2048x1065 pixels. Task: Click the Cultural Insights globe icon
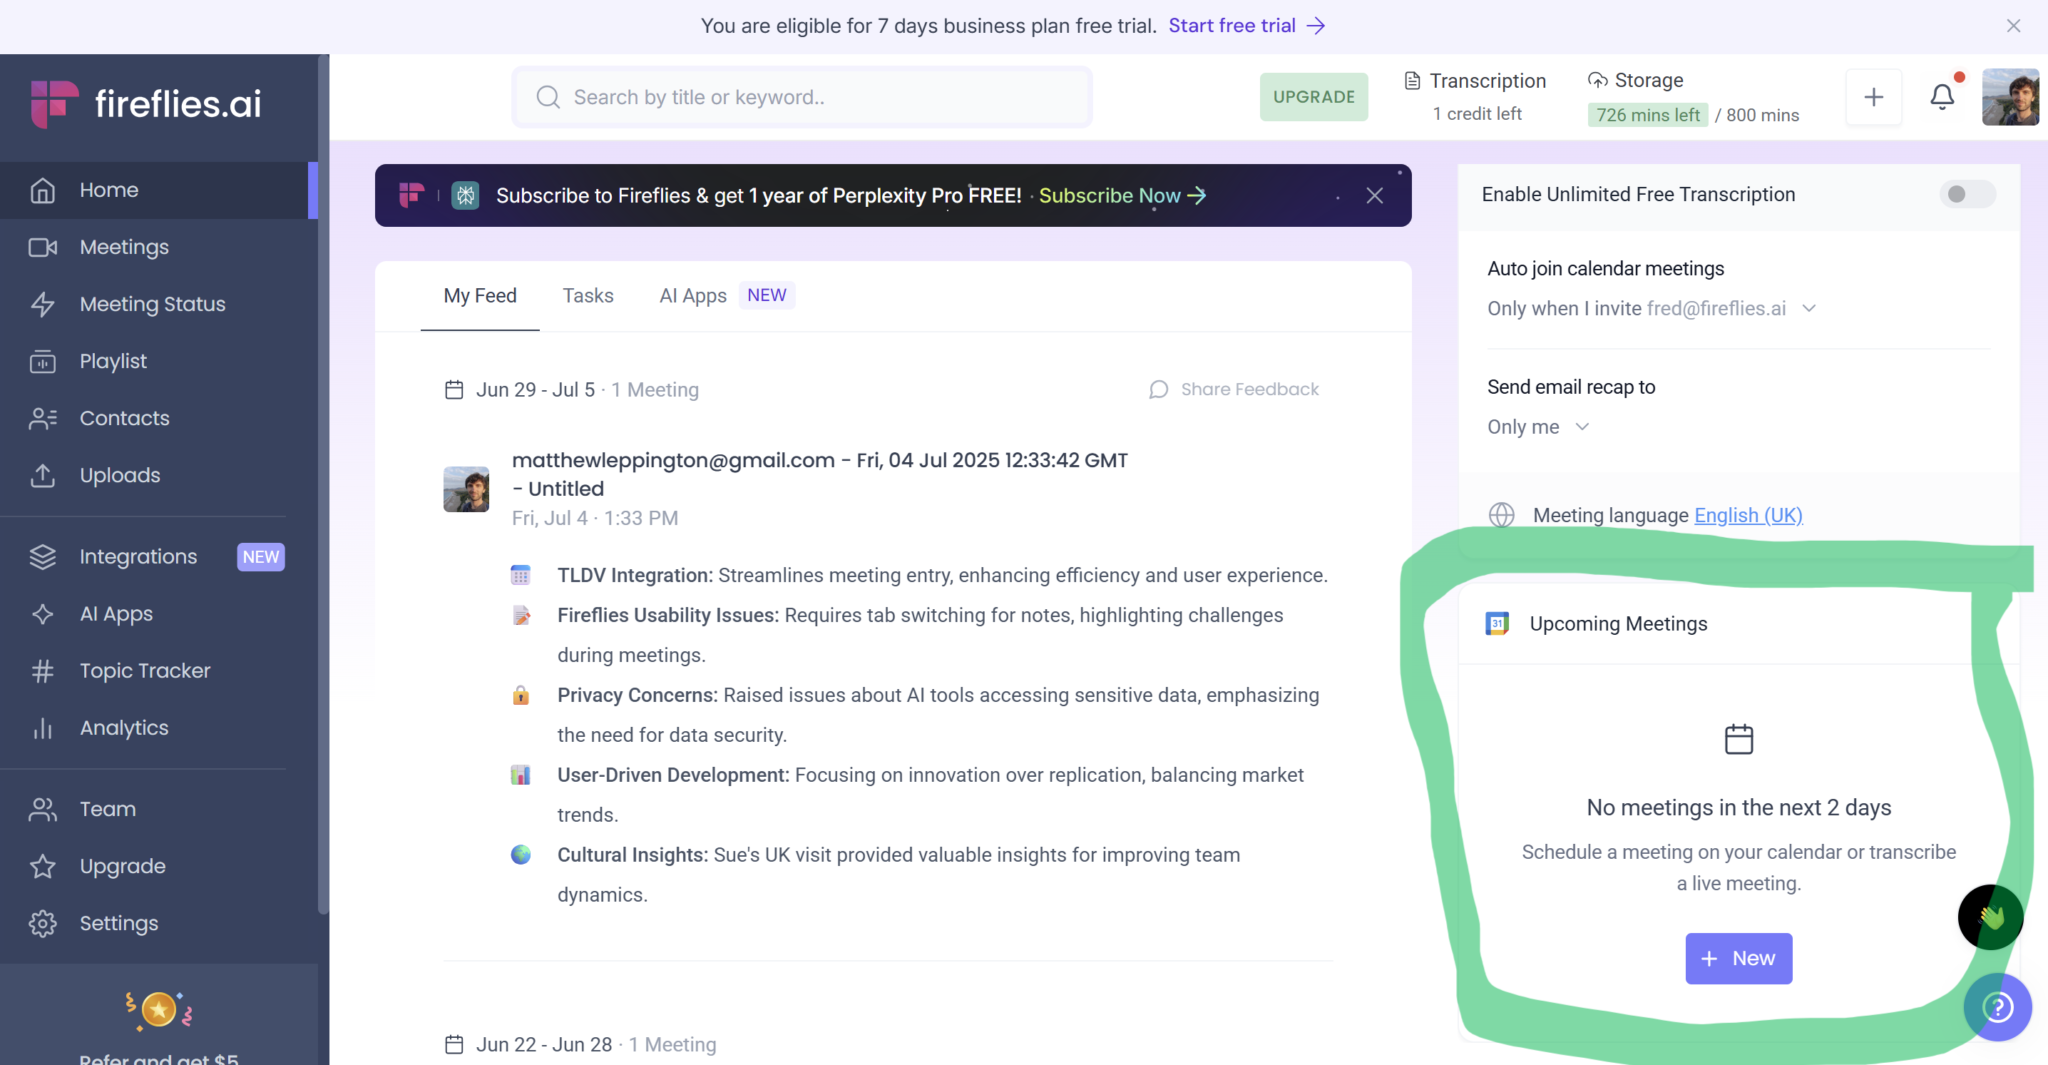click(x=520, y=855)
